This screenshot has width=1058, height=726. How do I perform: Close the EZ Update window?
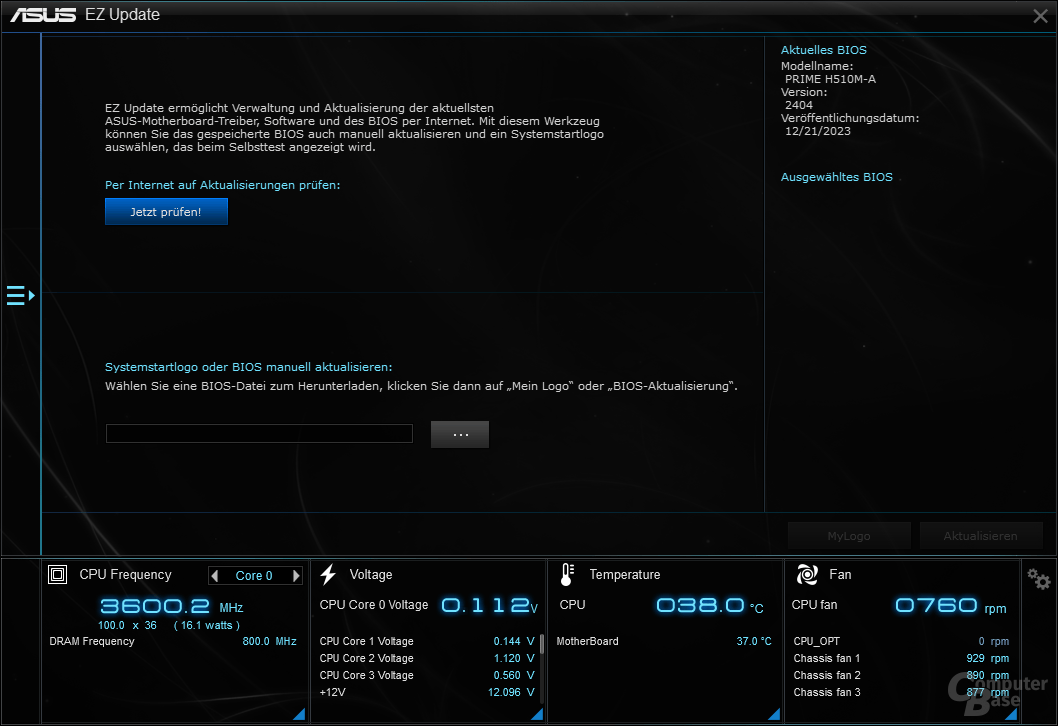point(1040,15)
